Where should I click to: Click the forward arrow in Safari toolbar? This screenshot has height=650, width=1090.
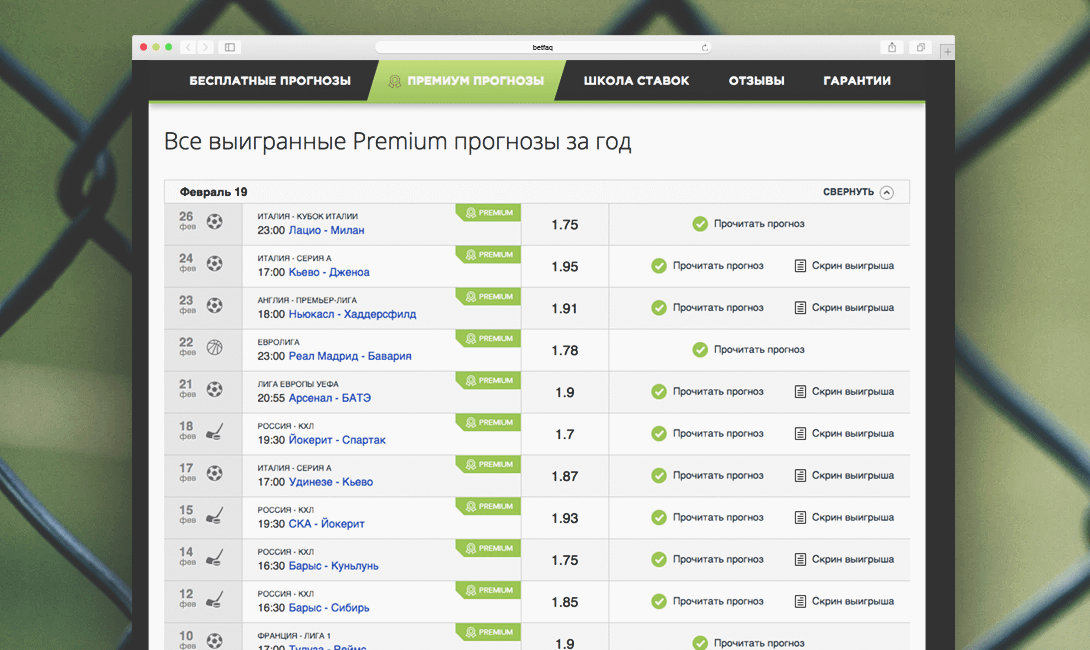pyautogui.click(x=205, y=47)
